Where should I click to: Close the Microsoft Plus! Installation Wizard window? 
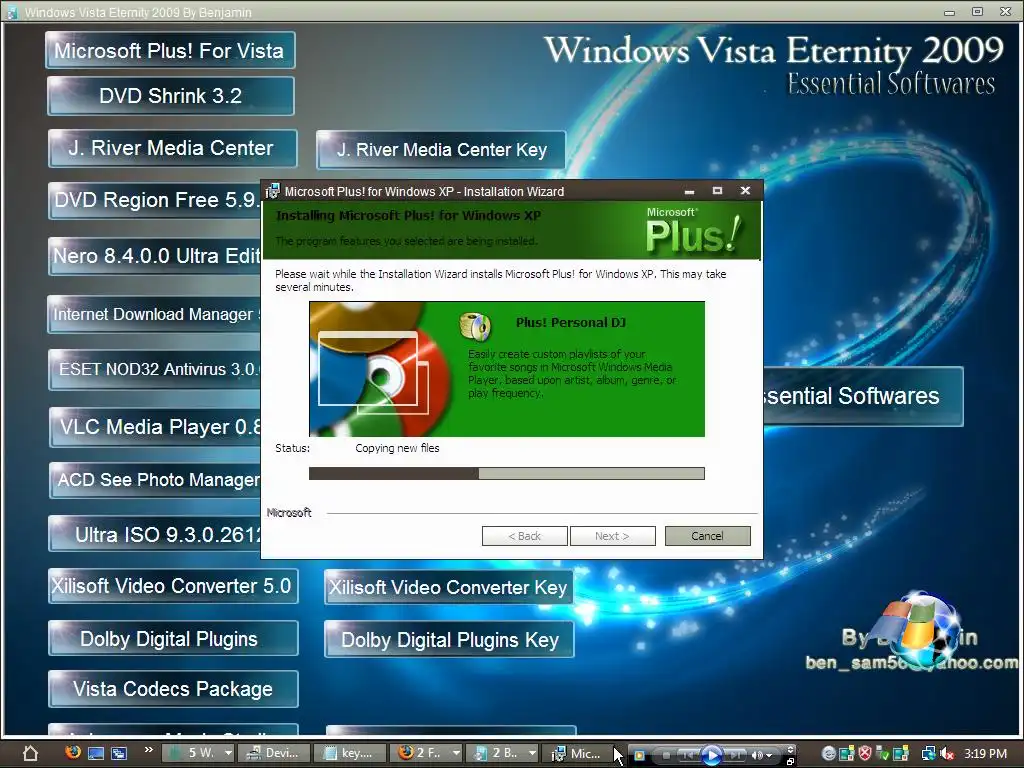click(745, 191)
